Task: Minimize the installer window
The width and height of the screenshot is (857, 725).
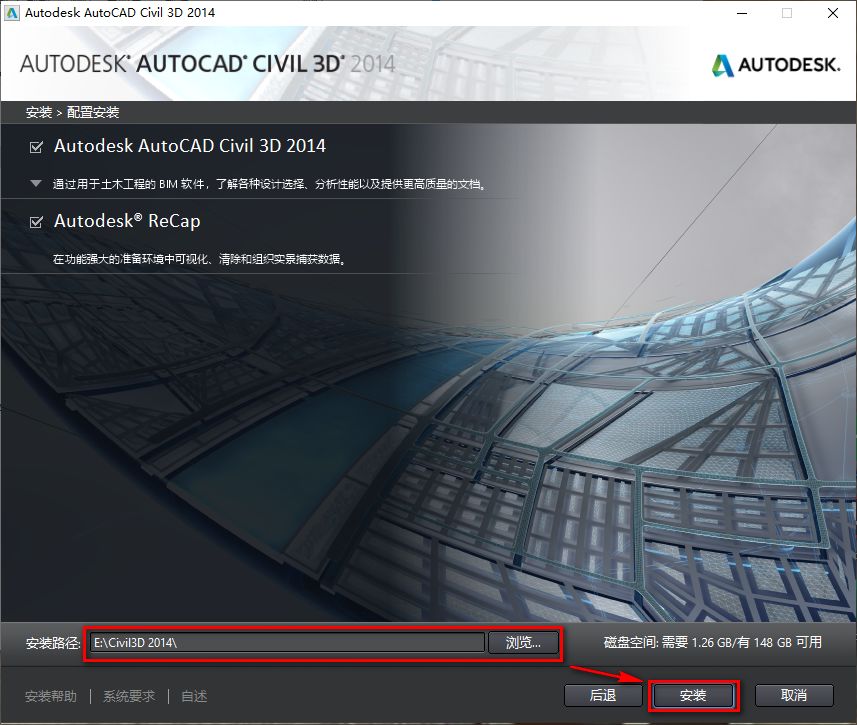Action: click(740, 13)
